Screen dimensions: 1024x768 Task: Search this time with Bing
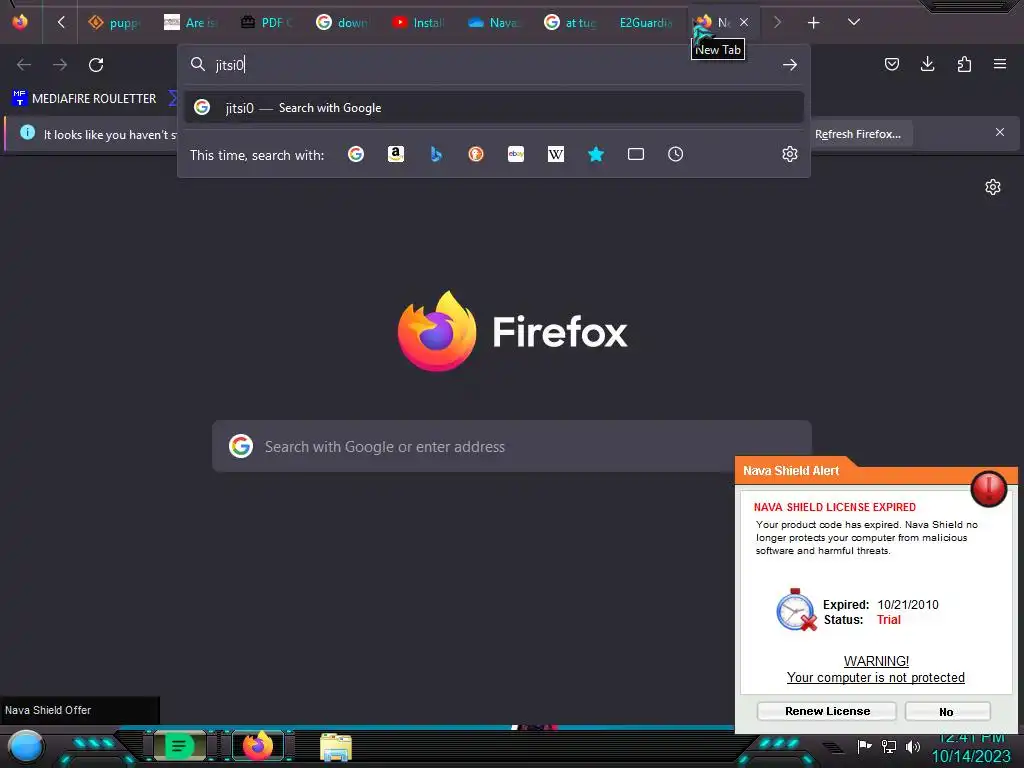436,154
